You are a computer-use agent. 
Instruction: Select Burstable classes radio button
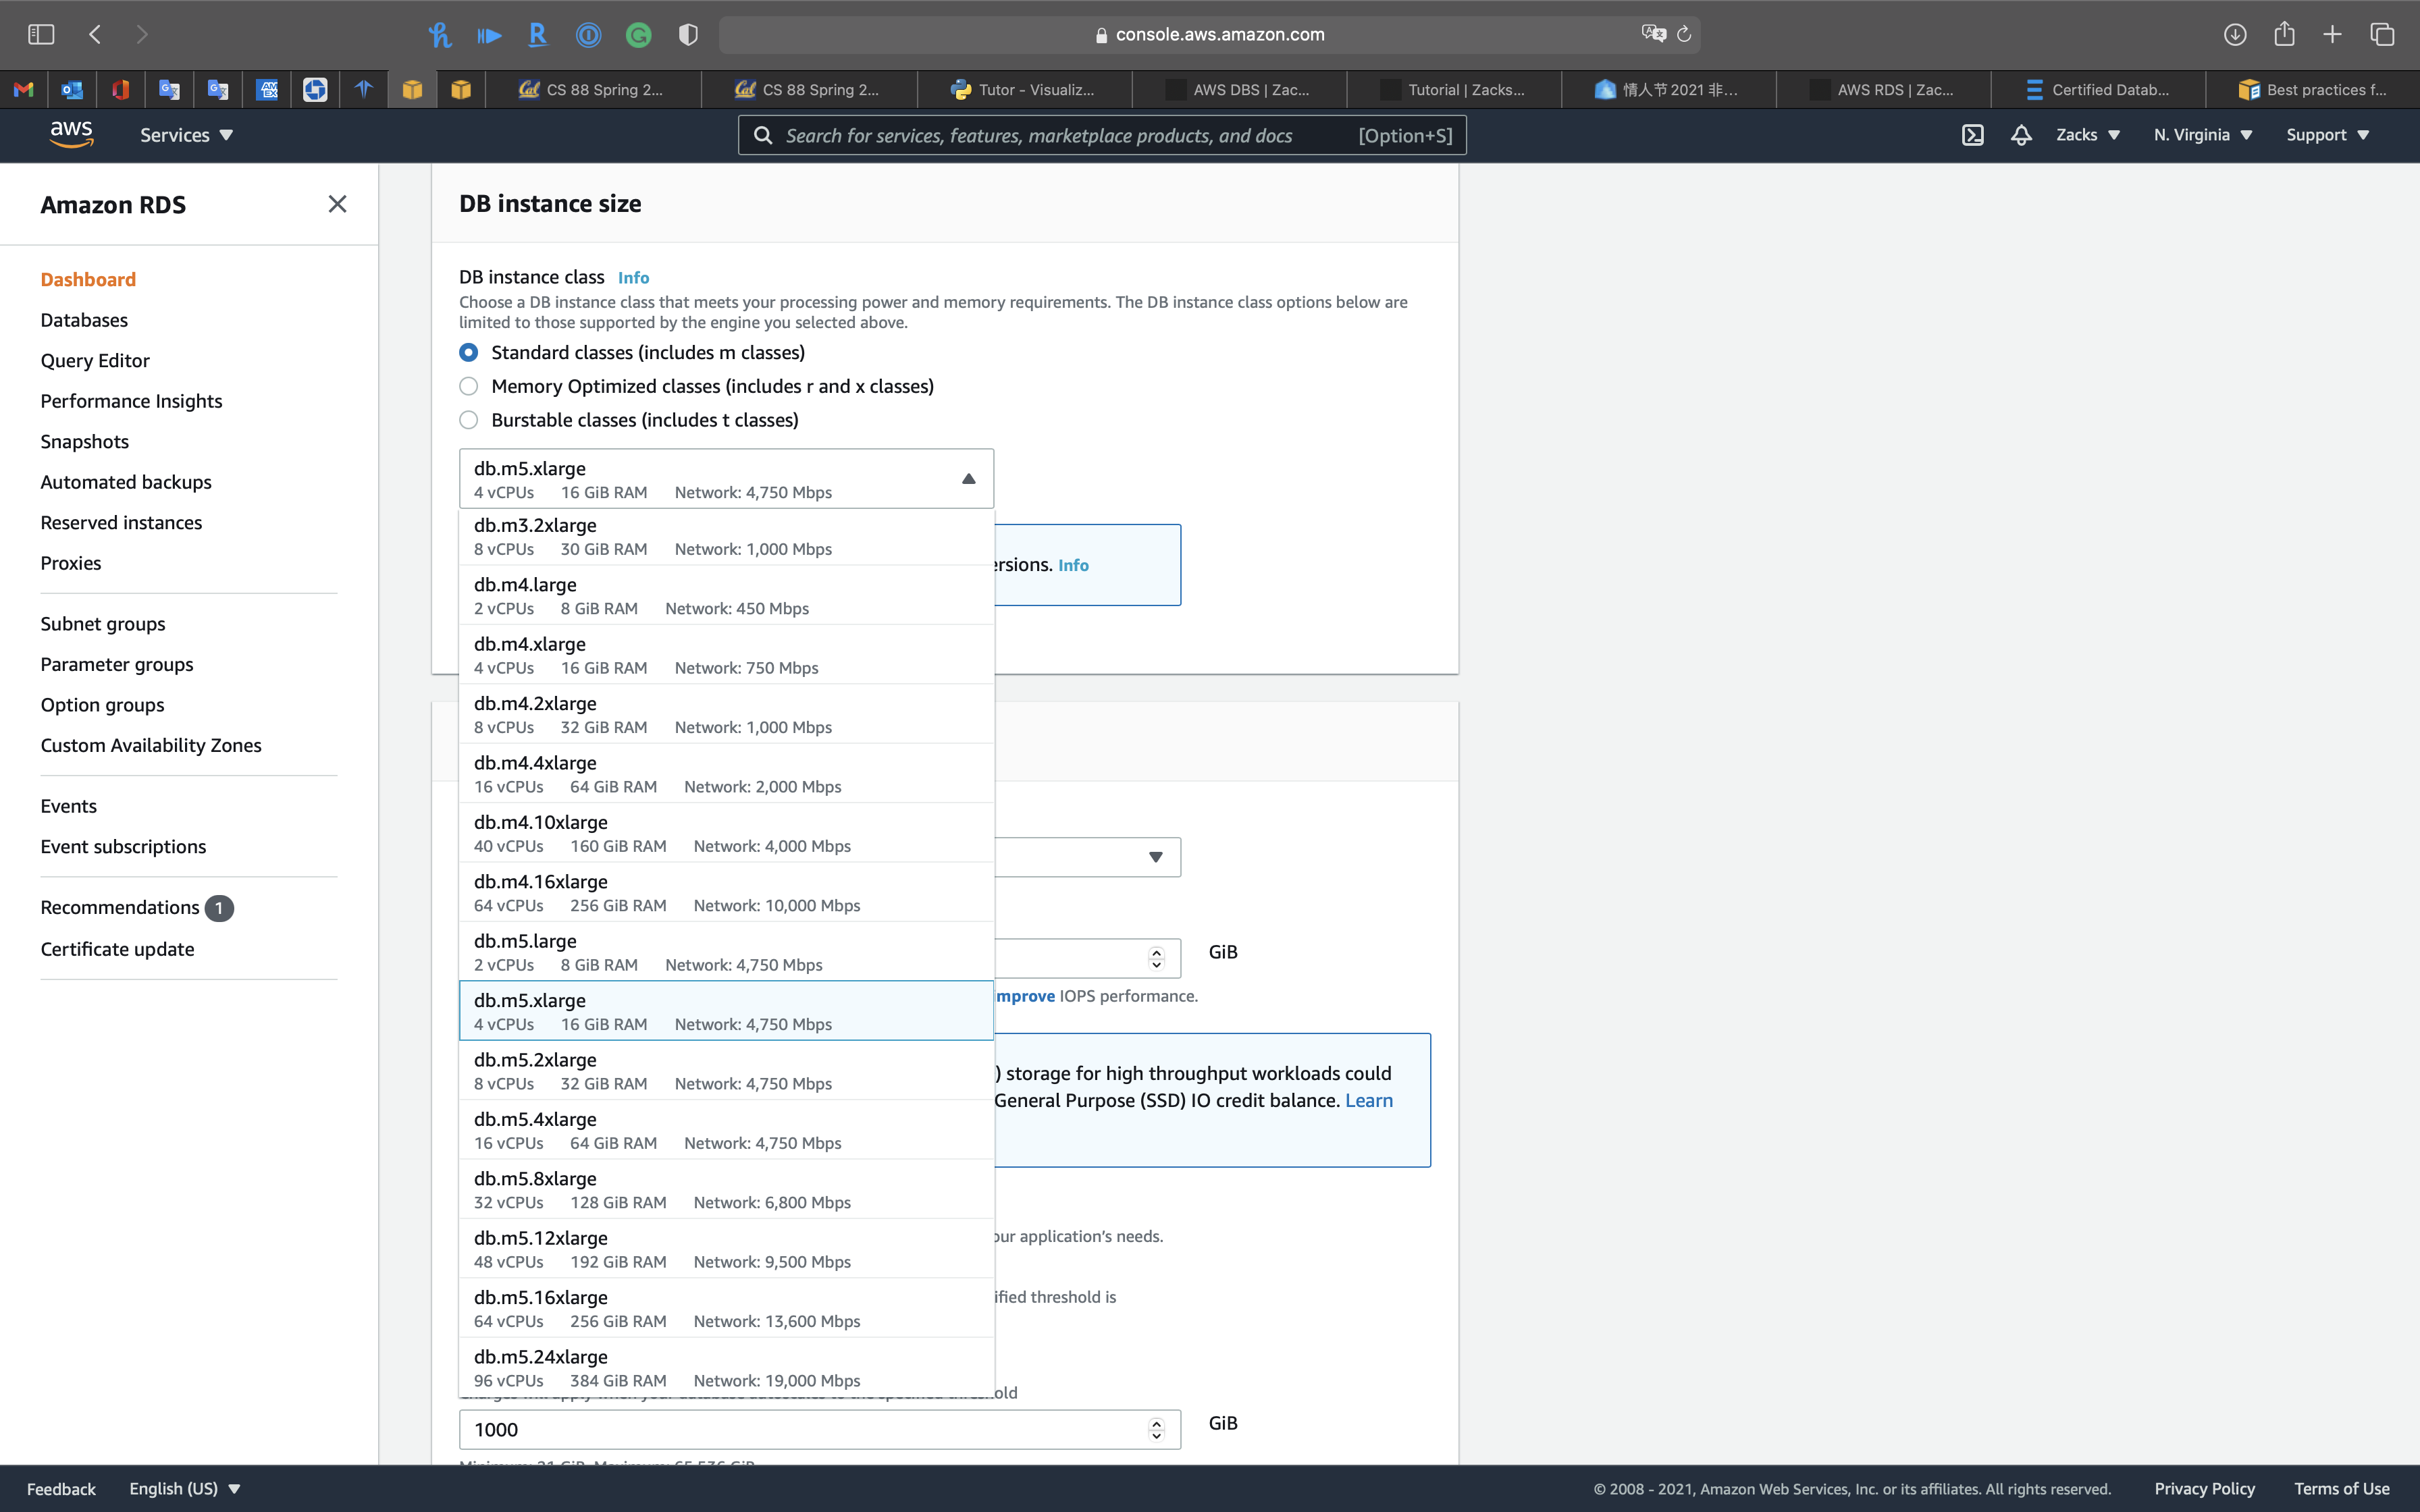(x=468, y=420)
